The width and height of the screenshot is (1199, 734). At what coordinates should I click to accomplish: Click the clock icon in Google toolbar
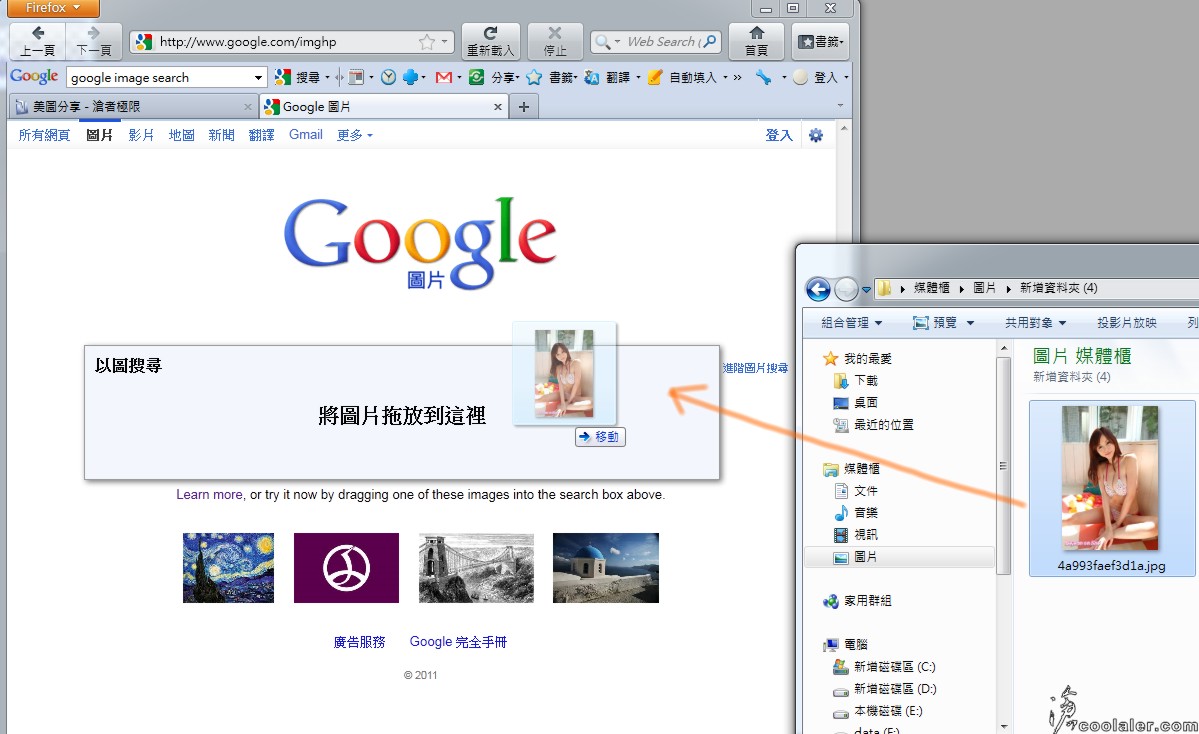coord(388,77)
